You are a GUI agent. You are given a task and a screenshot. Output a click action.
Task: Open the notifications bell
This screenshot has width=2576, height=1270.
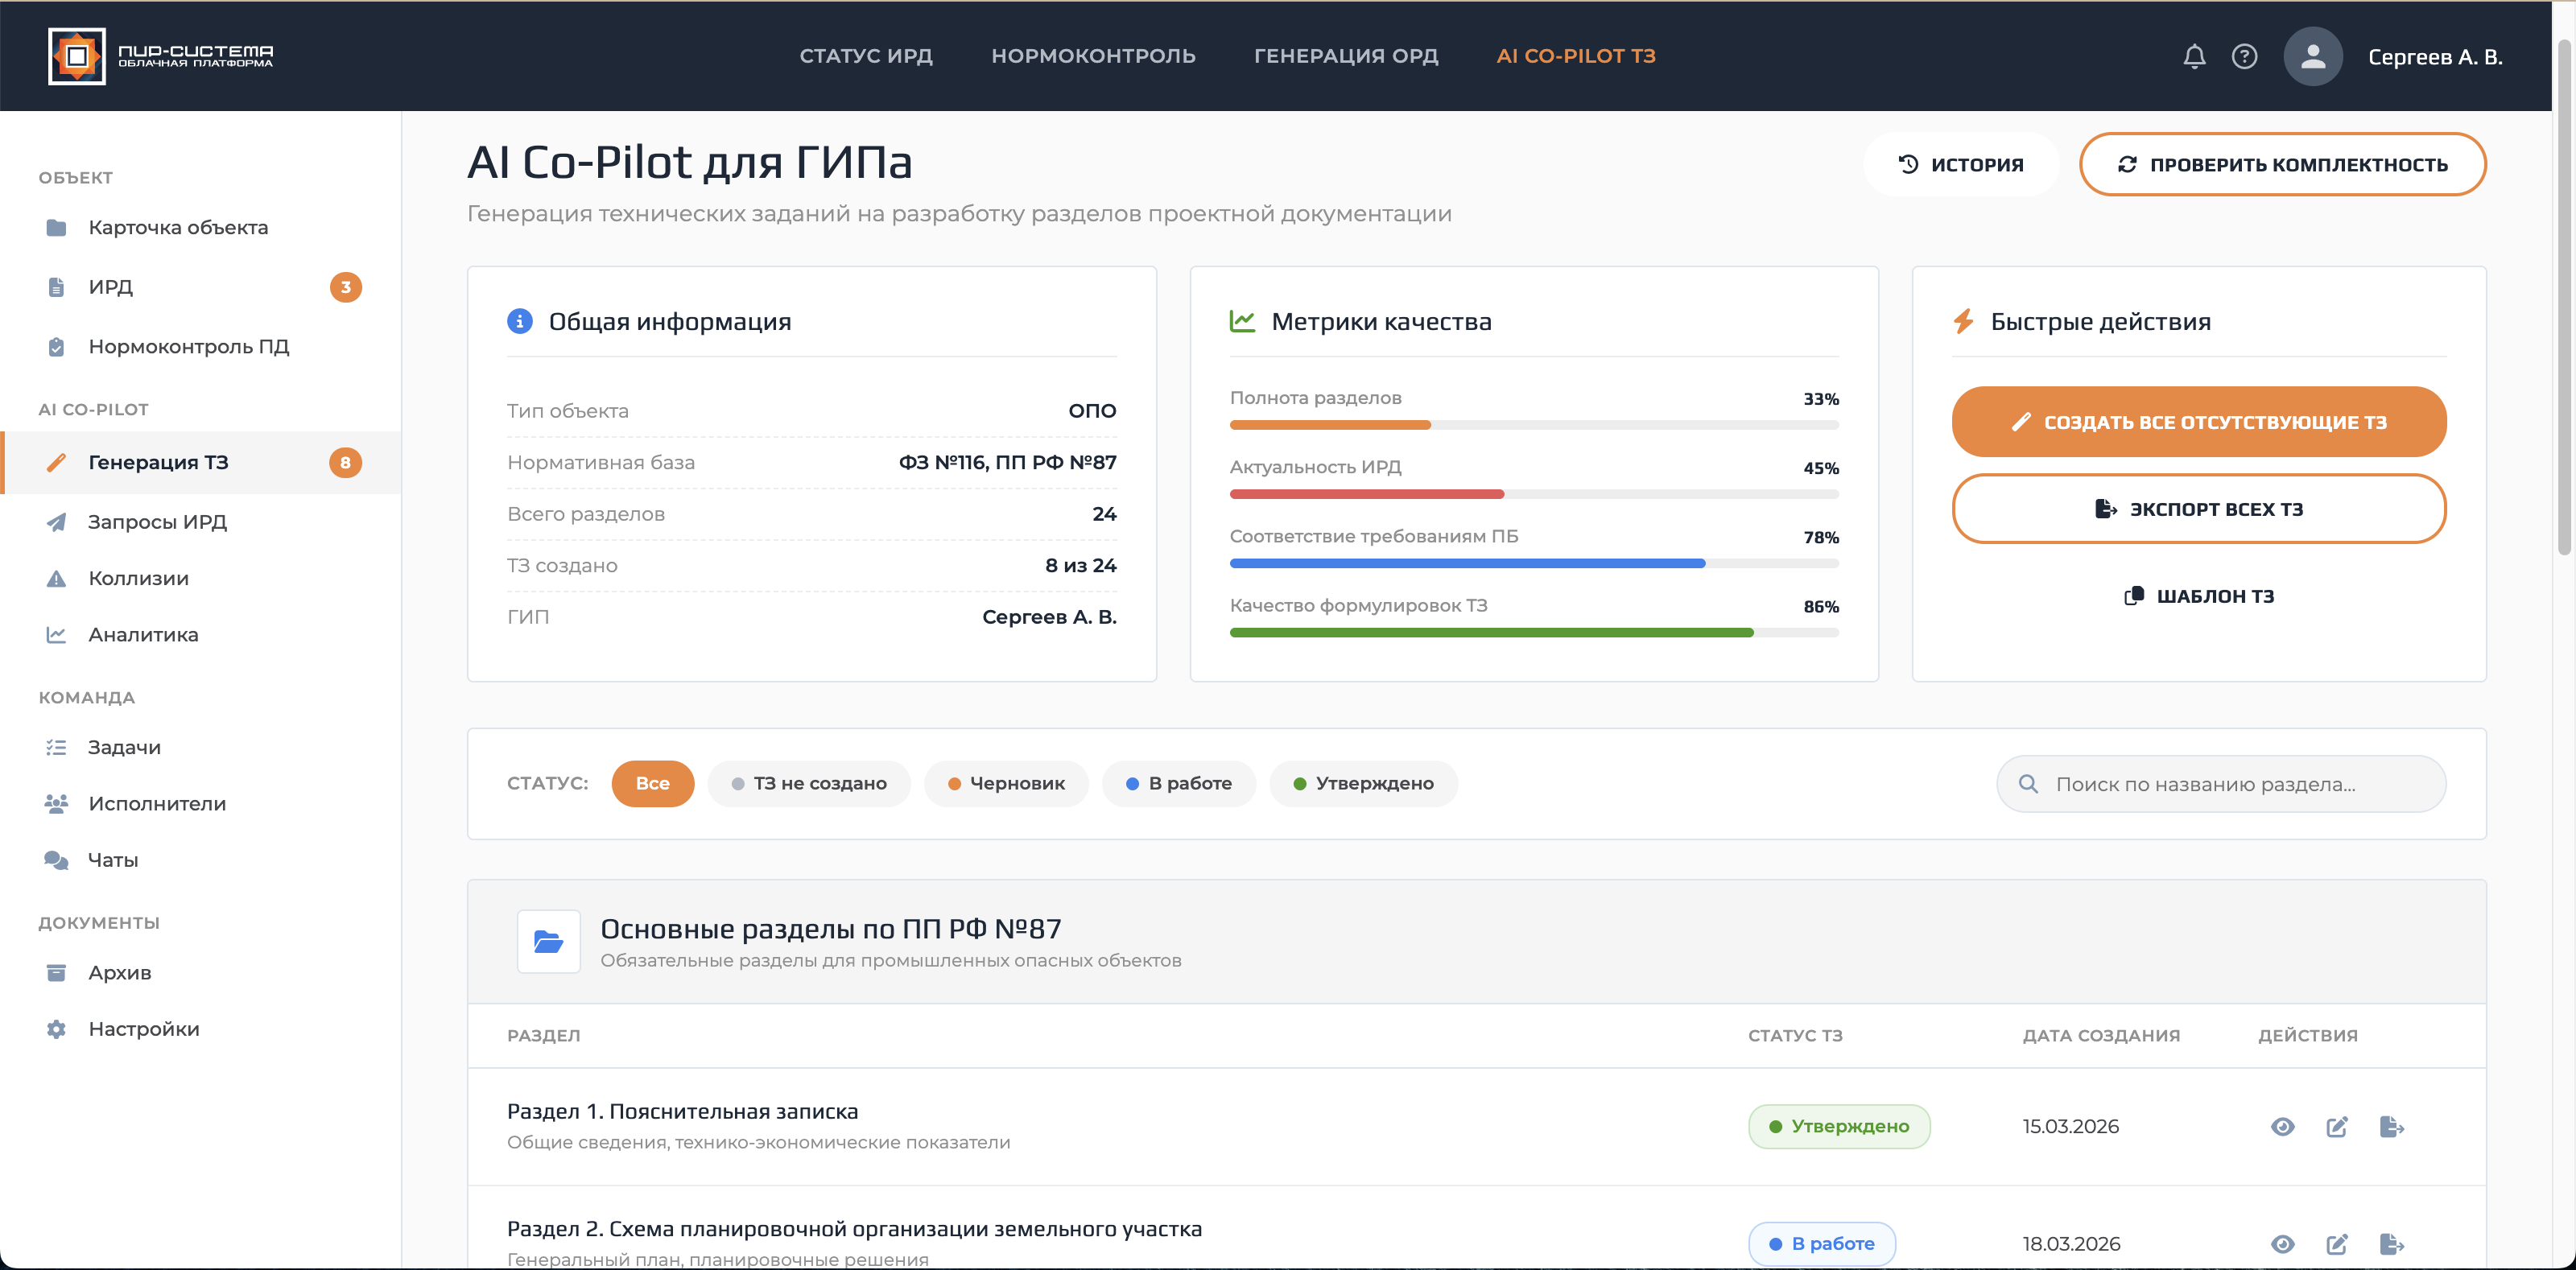pos(2194,57)
